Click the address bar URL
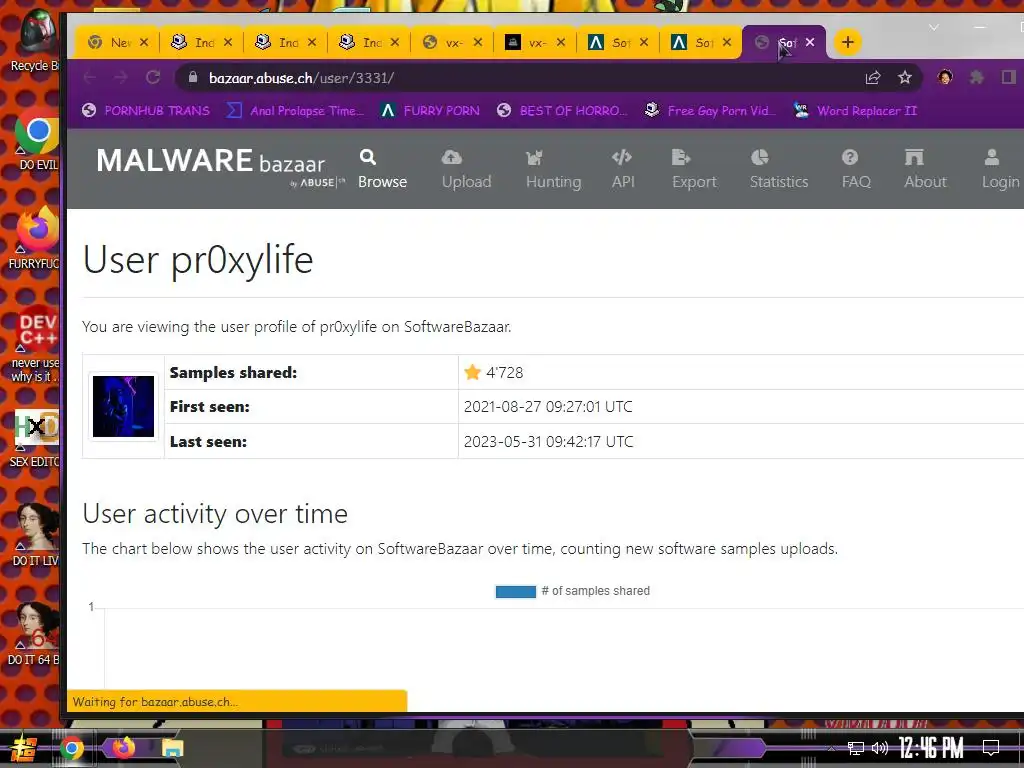 (301, 78)
